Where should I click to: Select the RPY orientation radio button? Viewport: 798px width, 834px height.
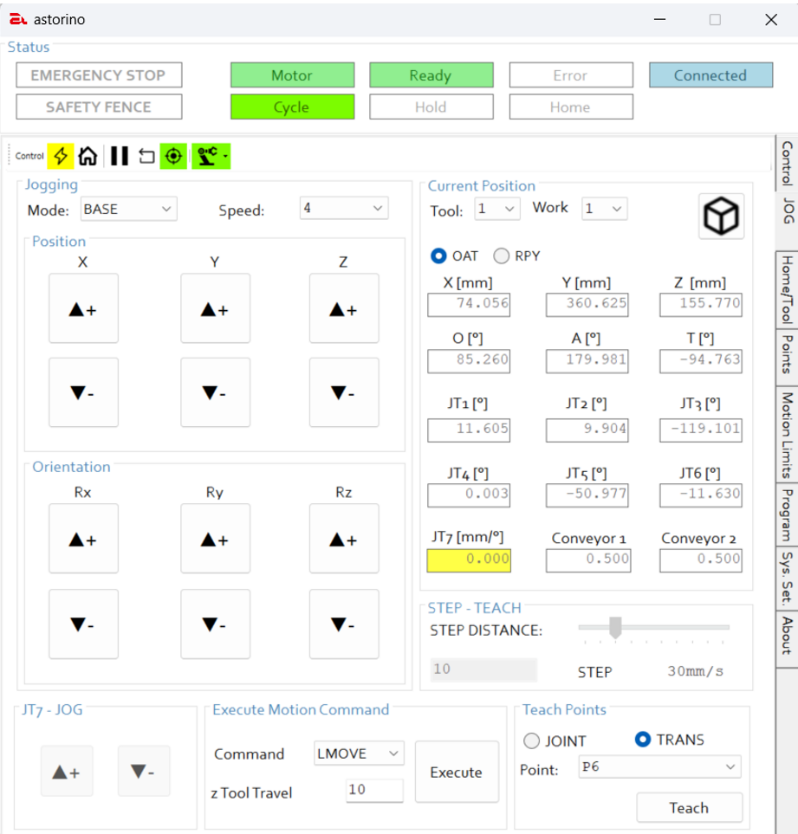coord(502,256)
